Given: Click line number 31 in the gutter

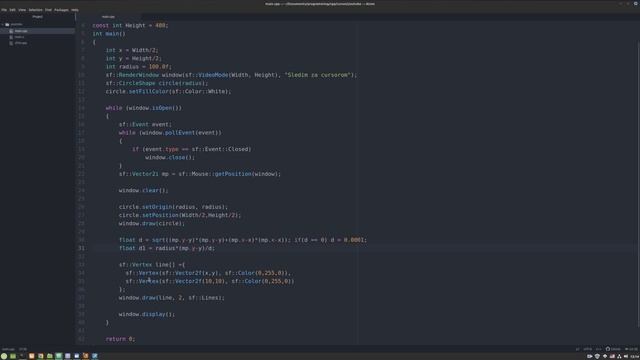Looking at the screenshot, I should pyautogui.click(x=82, y=248).
